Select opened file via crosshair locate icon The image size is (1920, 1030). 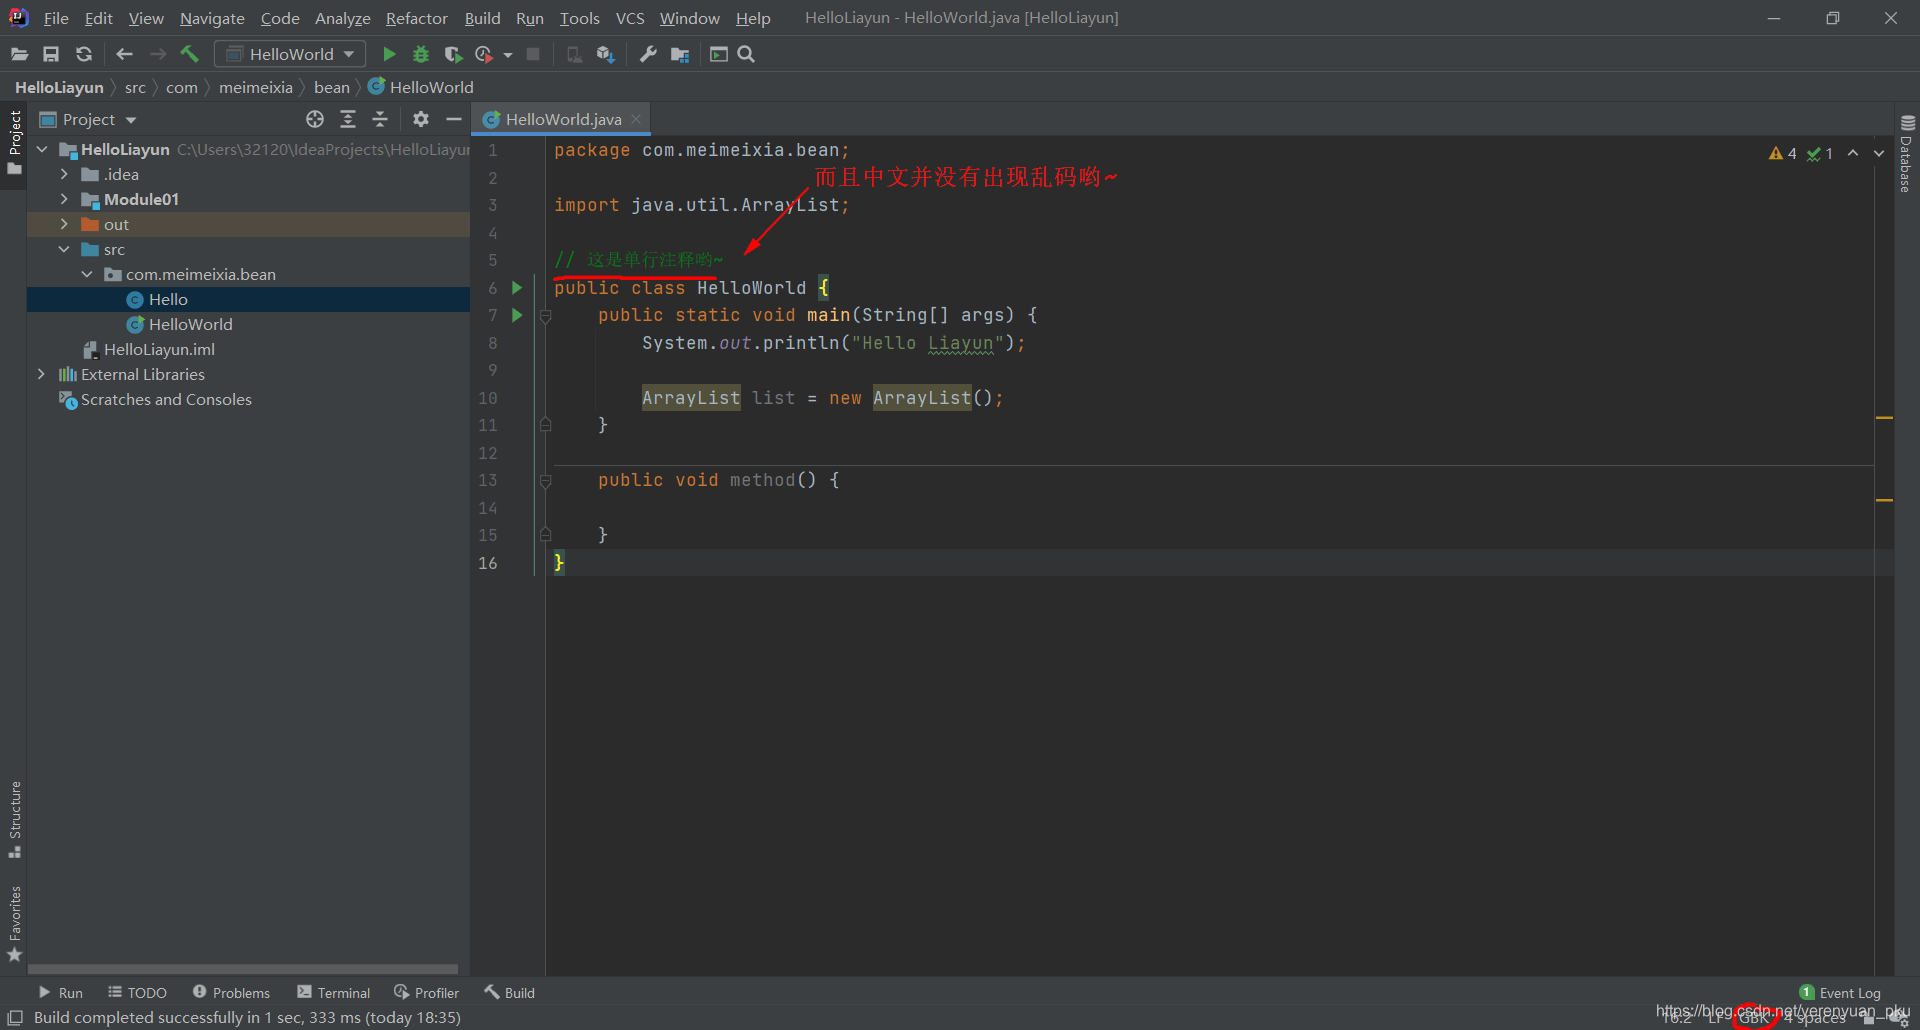point(315,119)
